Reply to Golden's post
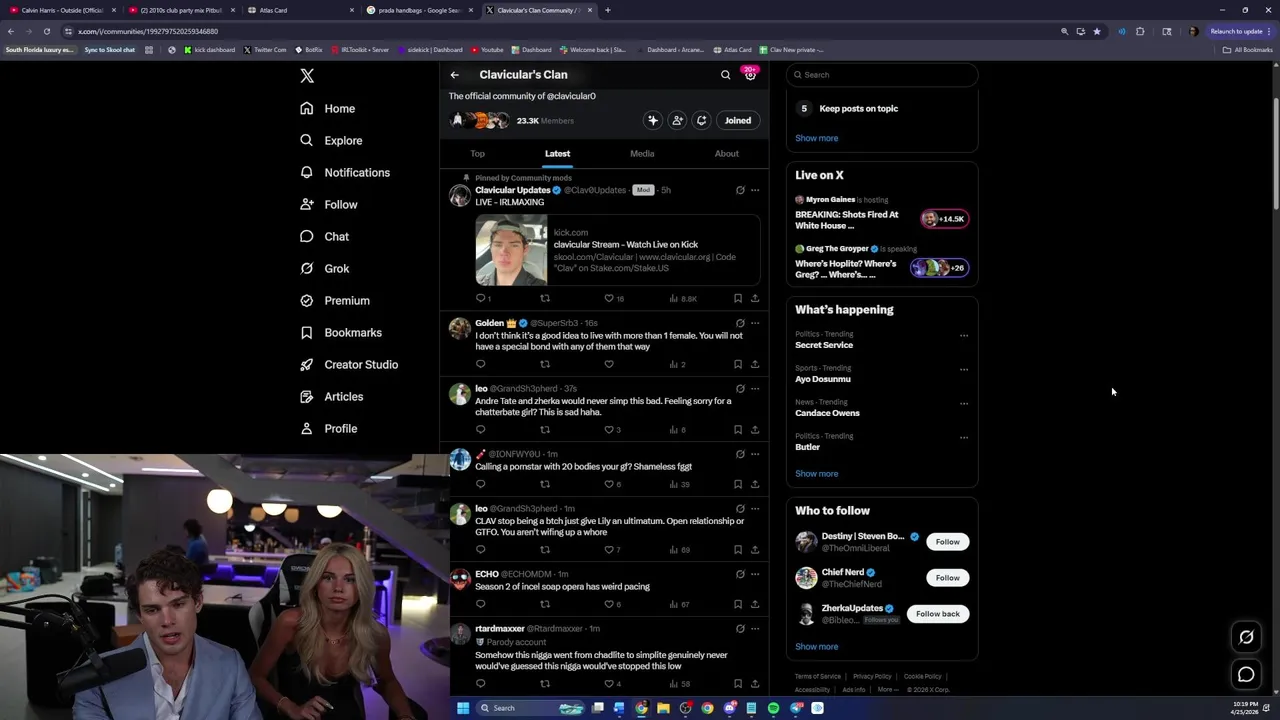 tap(481, 364)
